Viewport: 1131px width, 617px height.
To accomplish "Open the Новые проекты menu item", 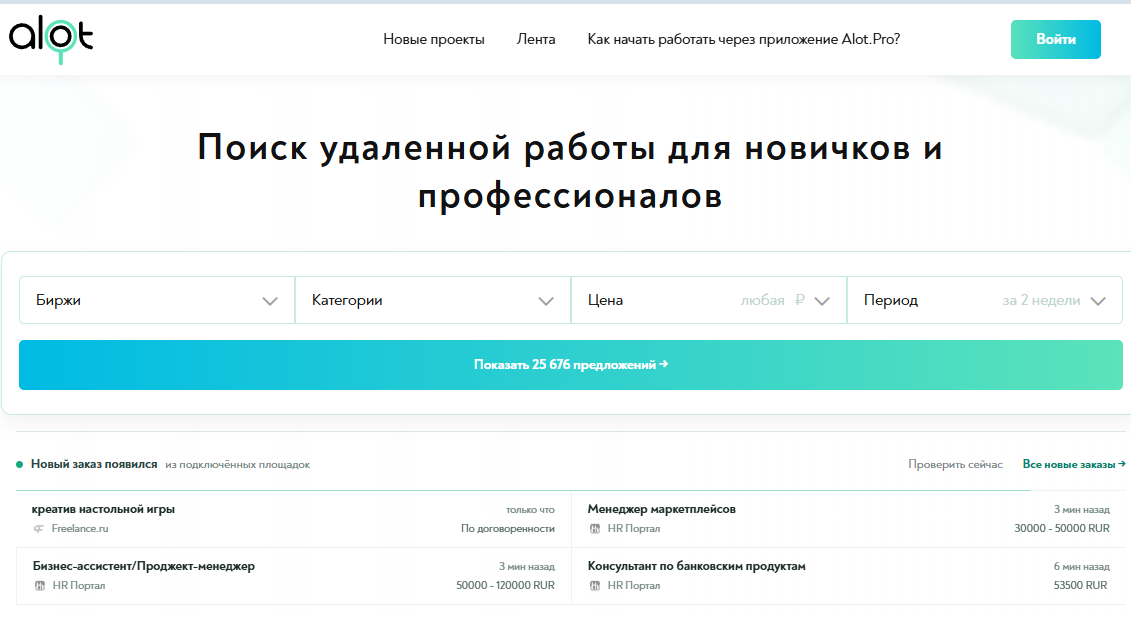I will click(434, 39).
